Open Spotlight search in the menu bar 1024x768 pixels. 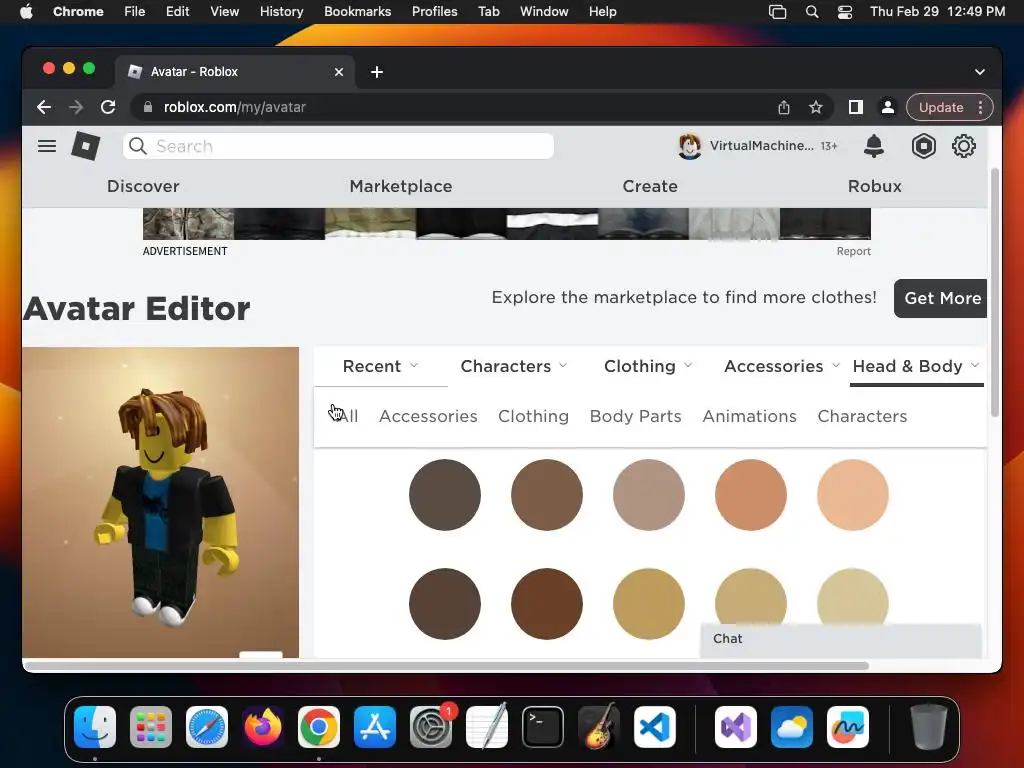[812, 12]
